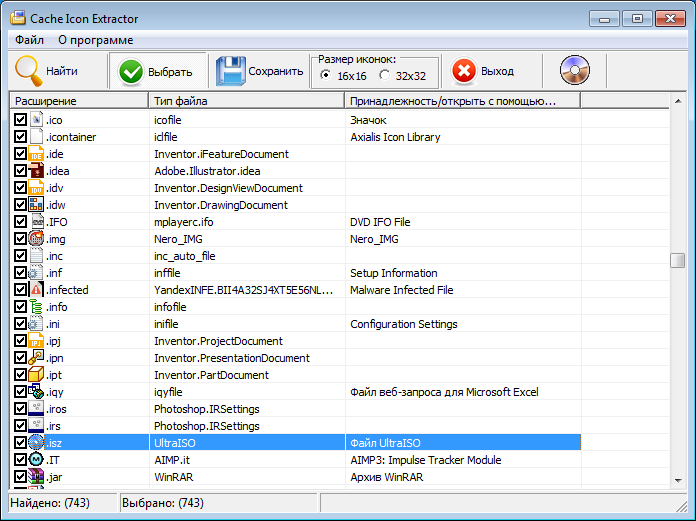Click the orange .ipj project icon
Image resolution: width=696 pixels, height=521 pixels.
(36, 341)
